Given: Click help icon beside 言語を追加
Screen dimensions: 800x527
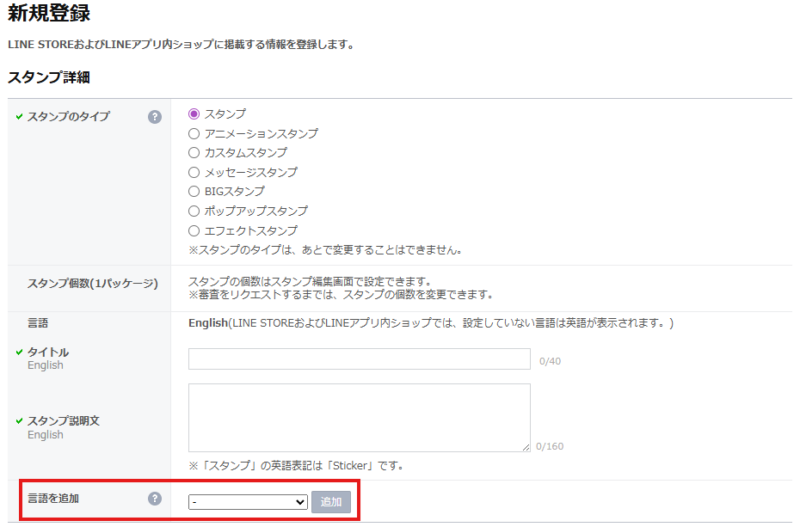Looking at the screenshot, I should coord(155,498).
